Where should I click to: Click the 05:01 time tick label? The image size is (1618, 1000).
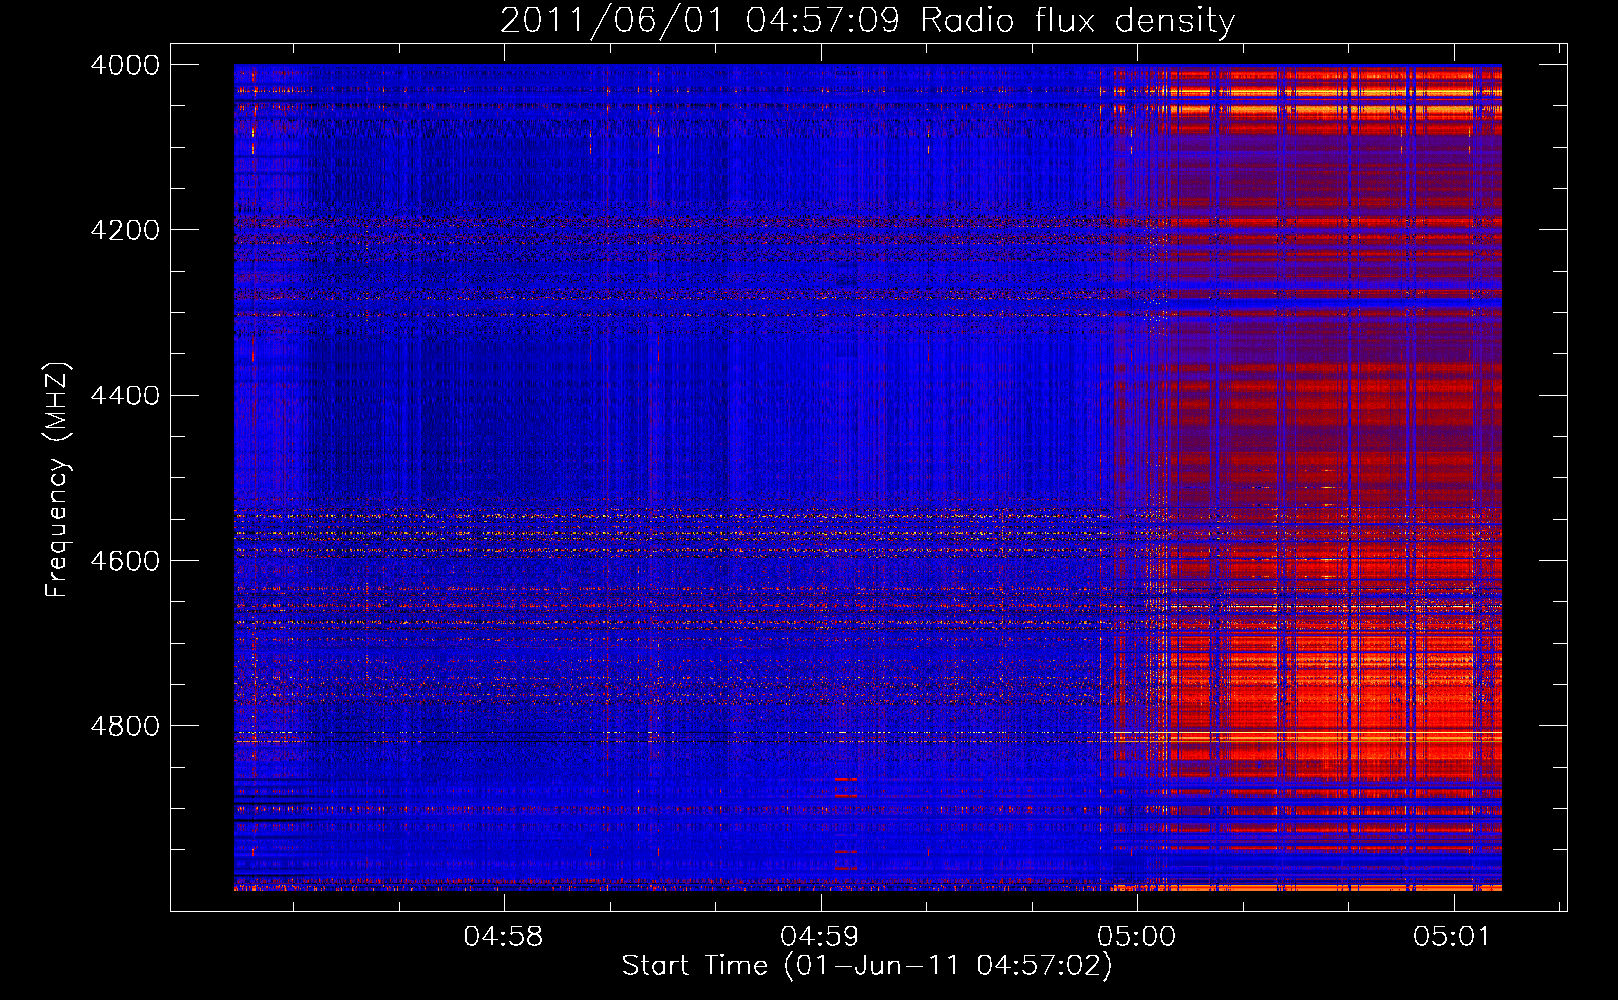pyautogui.click(x=1451, y=937)
